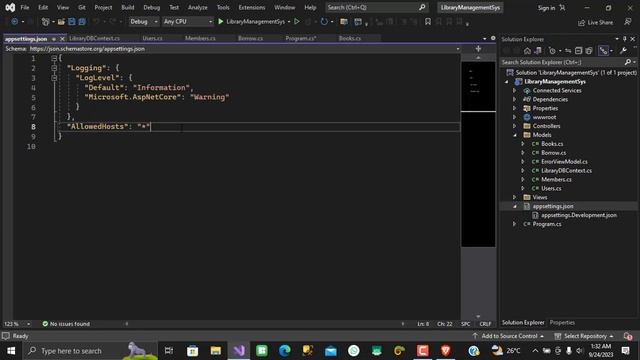
Task: Click the Visual Studio search box
Action: pyautogui.click(x=376, y=7)
